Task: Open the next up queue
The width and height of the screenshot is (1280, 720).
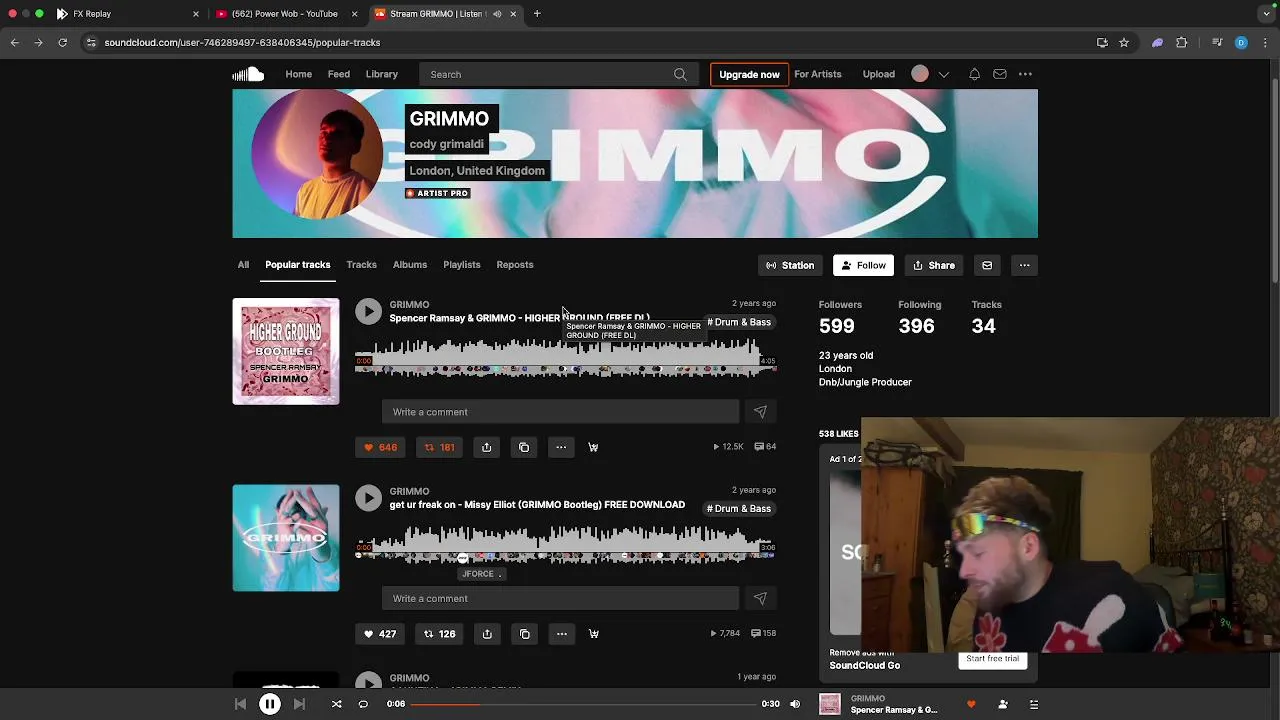Action: tap(1034, 704)
